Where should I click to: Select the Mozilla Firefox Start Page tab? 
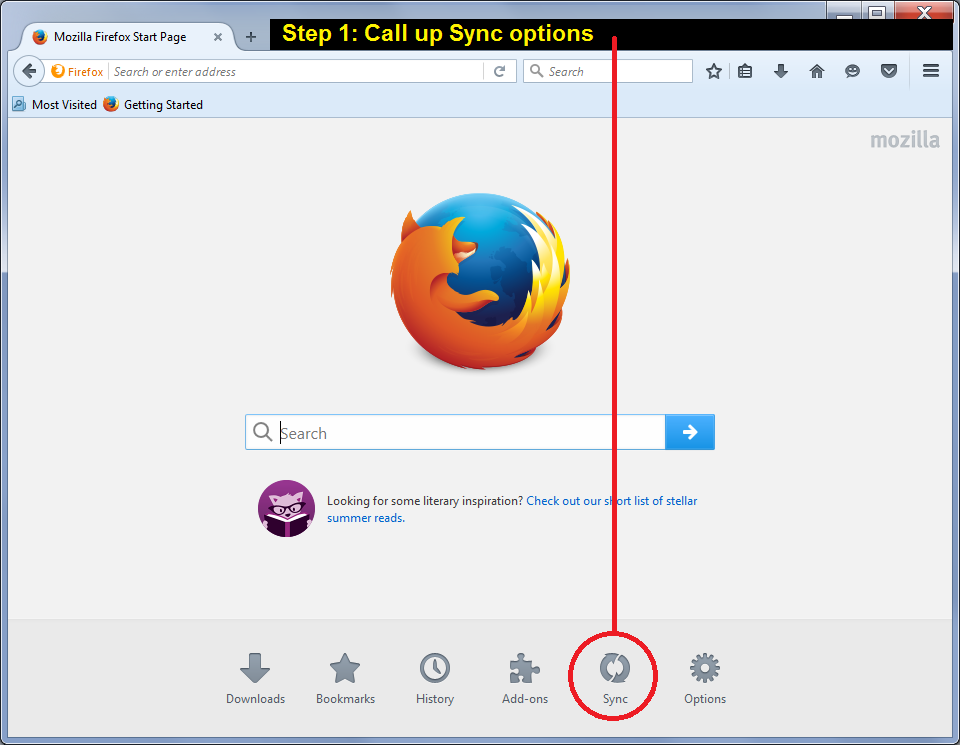point(122,37)
